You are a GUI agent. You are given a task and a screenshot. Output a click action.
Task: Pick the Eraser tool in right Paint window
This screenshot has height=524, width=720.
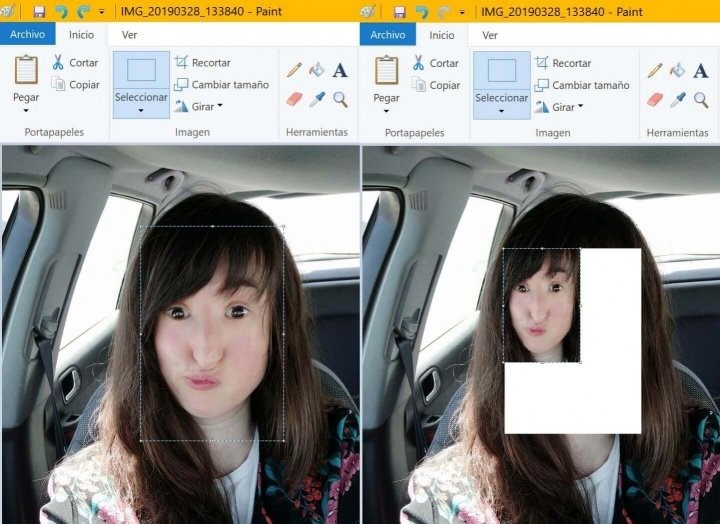pos(654,99)
